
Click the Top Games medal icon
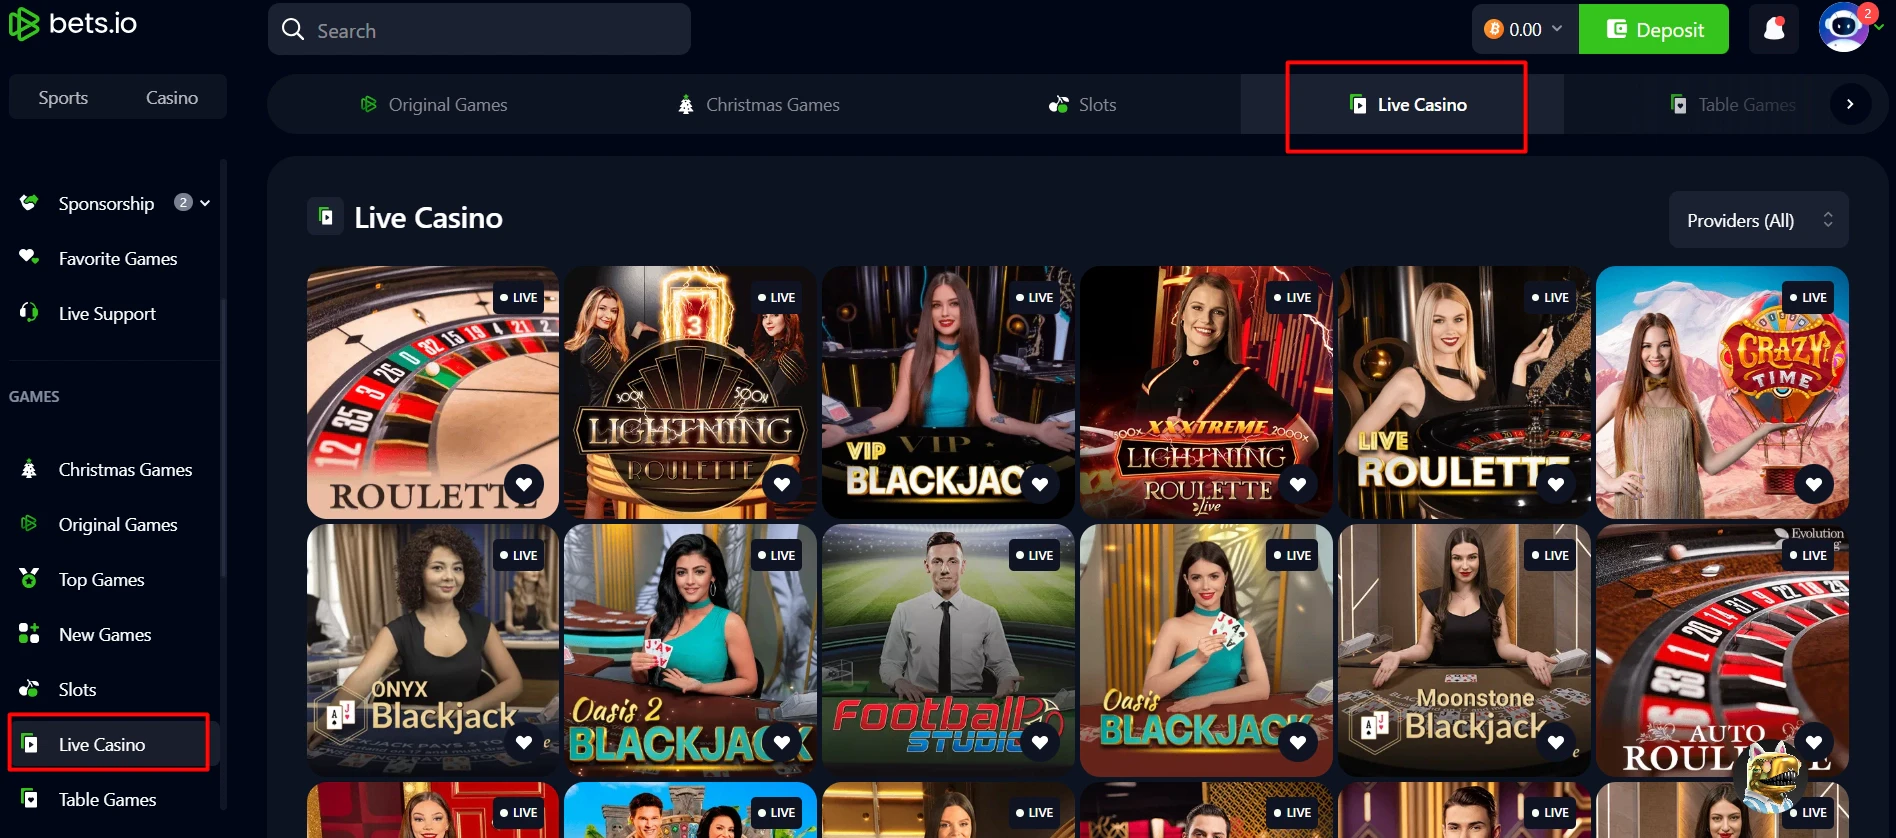tap(29, 579)
